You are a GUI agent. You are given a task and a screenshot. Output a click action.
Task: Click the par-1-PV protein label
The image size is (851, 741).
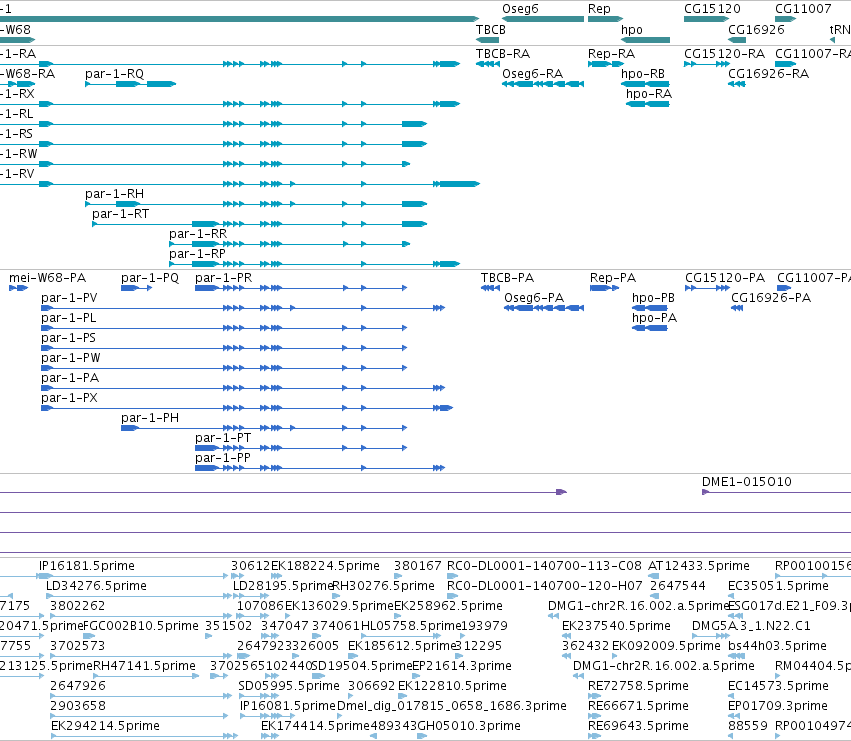pos(69,298)
